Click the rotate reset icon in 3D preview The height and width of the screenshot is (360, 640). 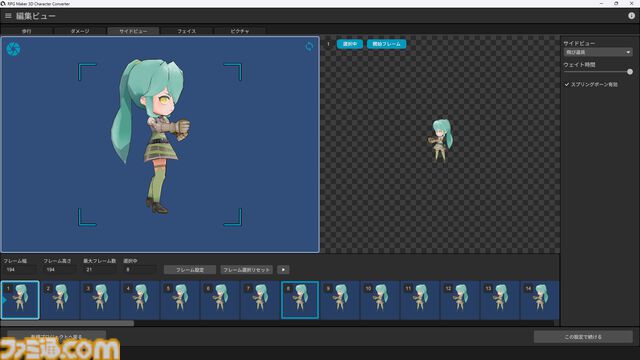pos(309,47)
